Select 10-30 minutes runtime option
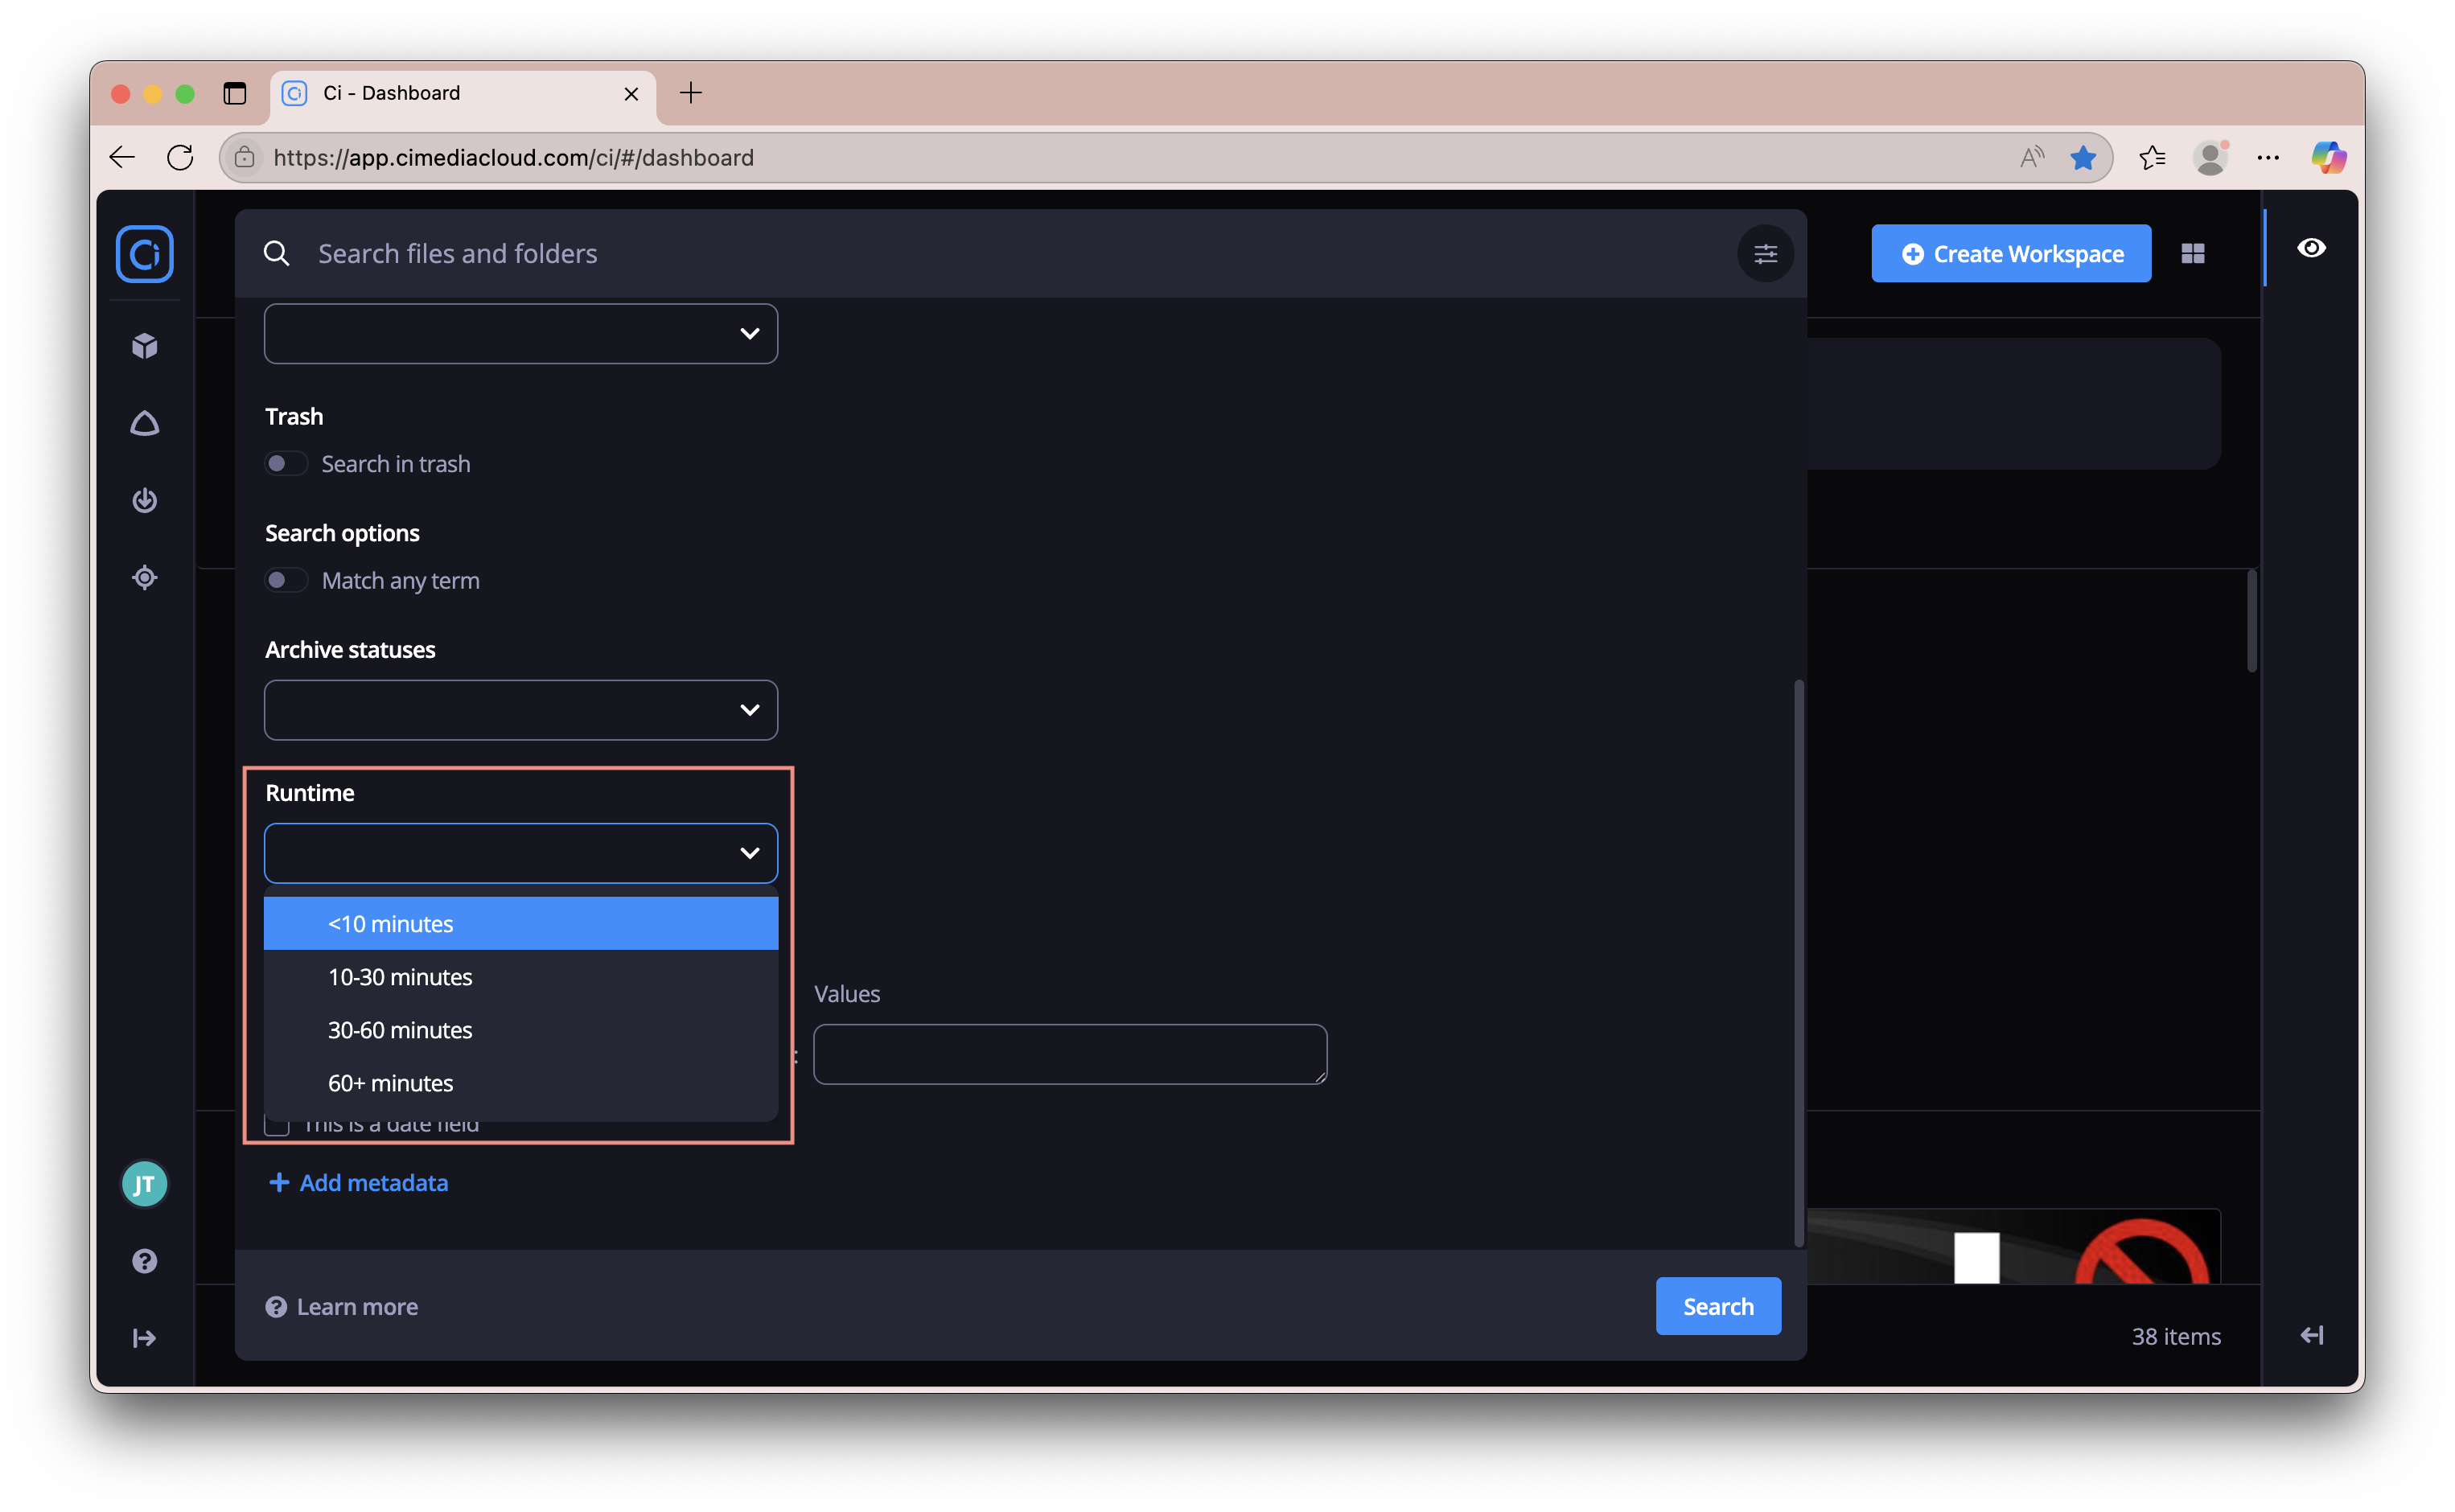This screenshot has height=1512, width=2455. (521, 977)
